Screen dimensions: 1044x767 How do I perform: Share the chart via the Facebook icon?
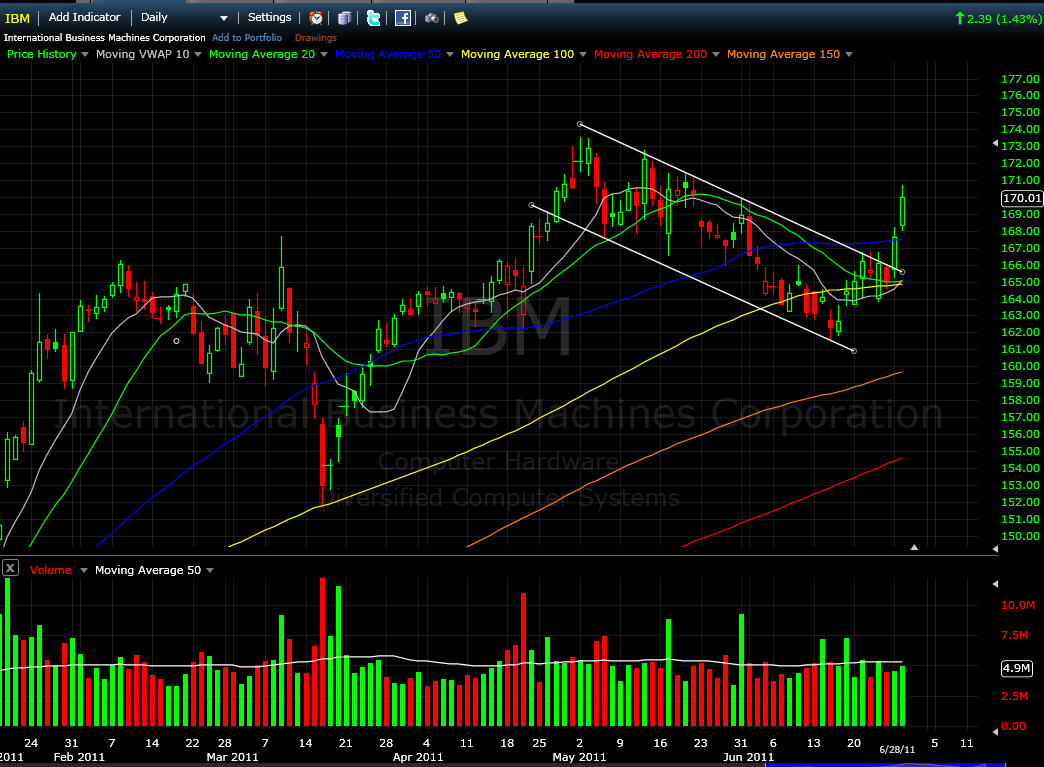point(403,18)
